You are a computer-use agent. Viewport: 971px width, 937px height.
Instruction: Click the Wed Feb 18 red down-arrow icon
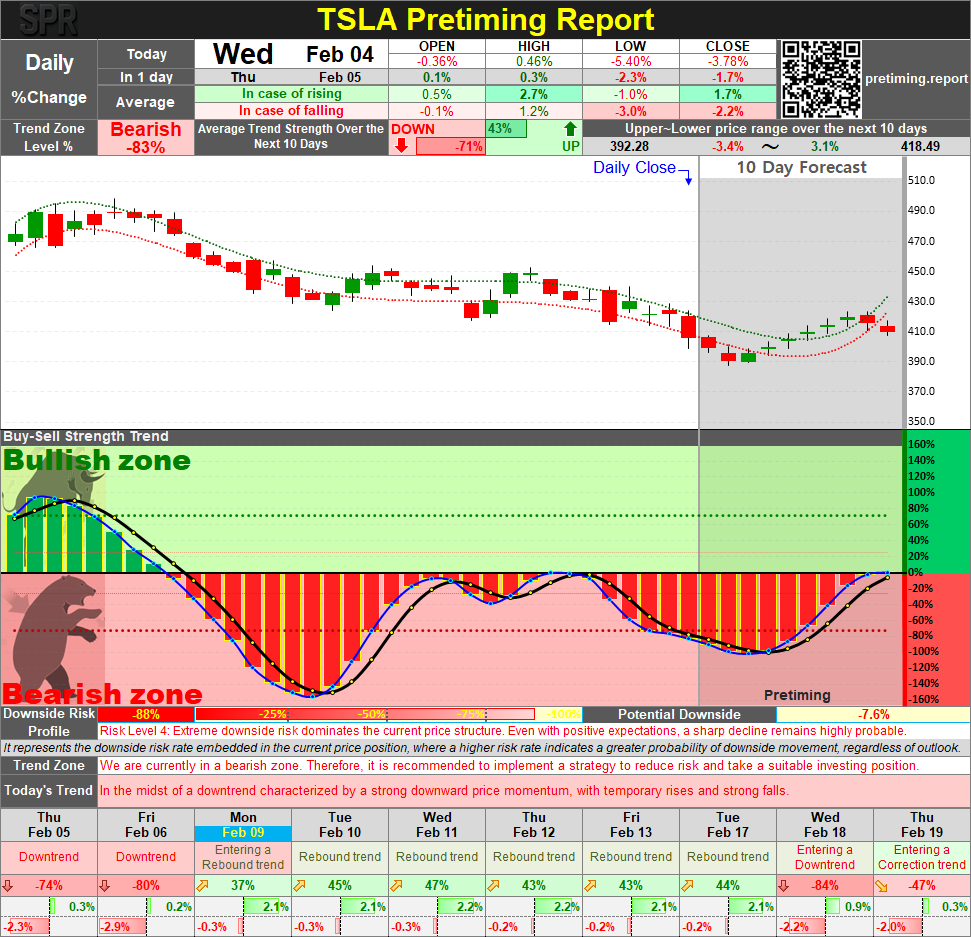tap(783, 886)
